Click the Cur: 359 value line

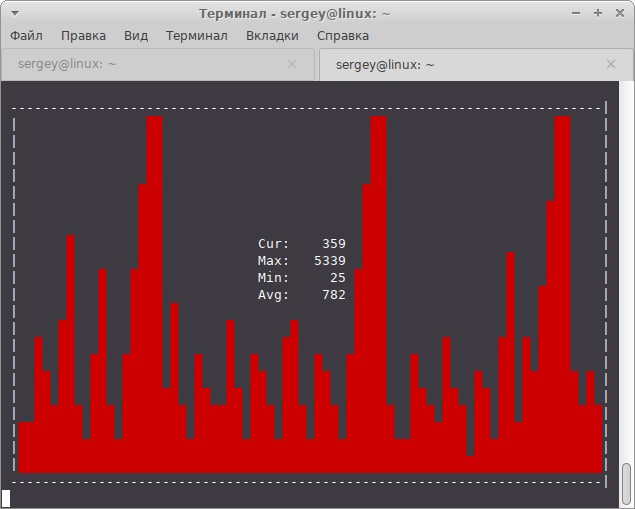(x=302, y=244)
